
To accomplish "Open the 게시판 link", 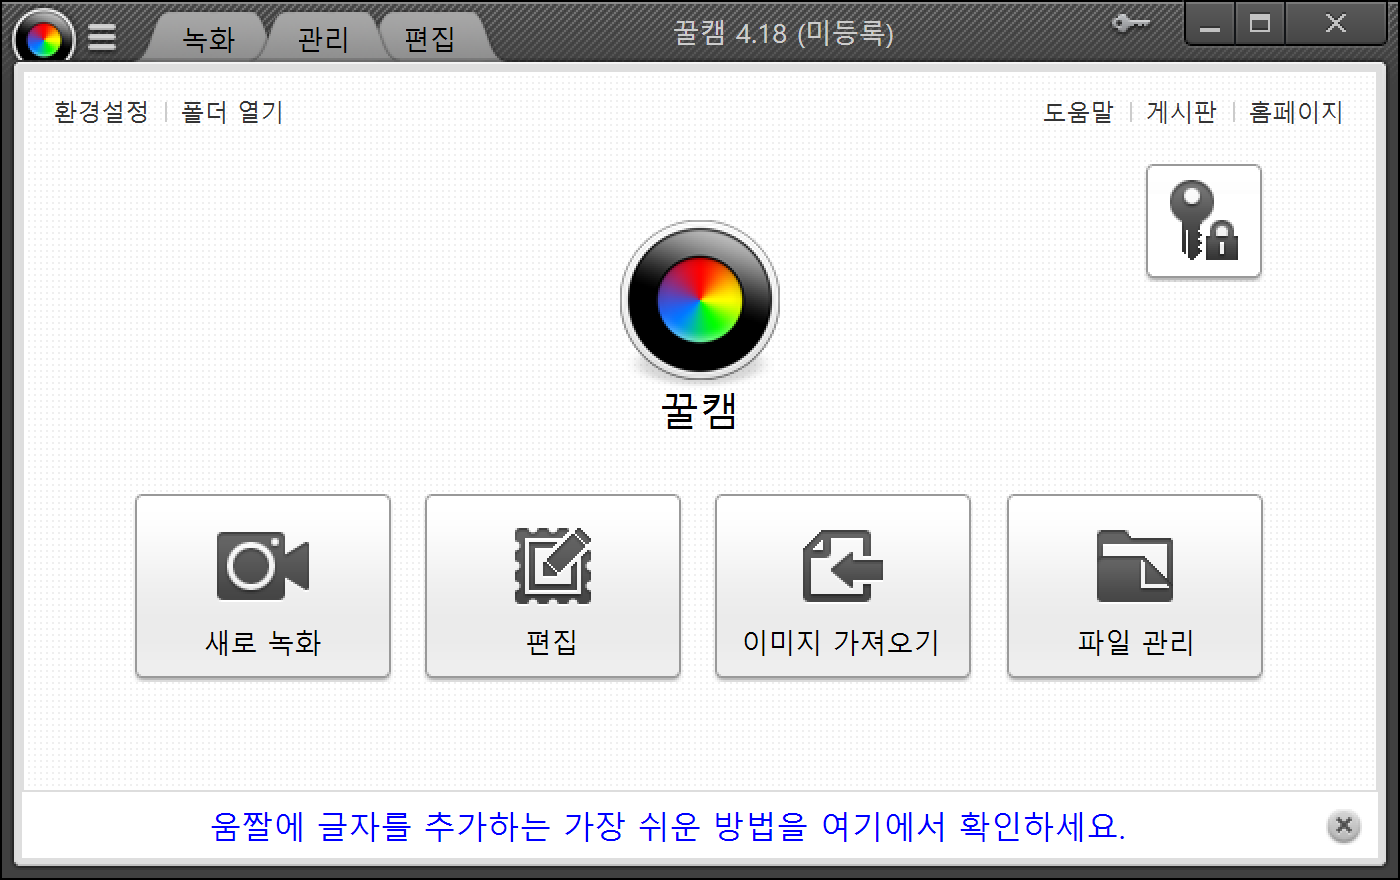I will click(x=1181, y=112).
